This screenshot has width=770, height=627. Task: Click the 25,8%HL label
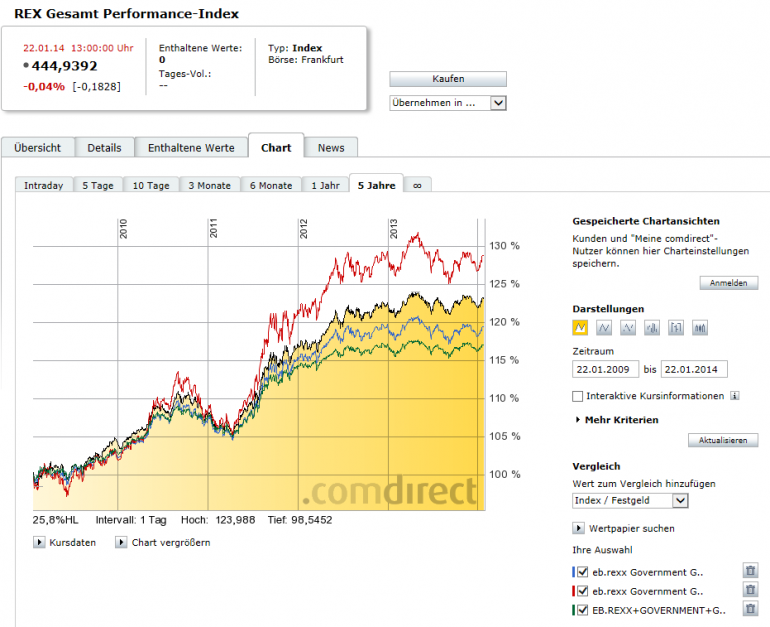[55, 520]
